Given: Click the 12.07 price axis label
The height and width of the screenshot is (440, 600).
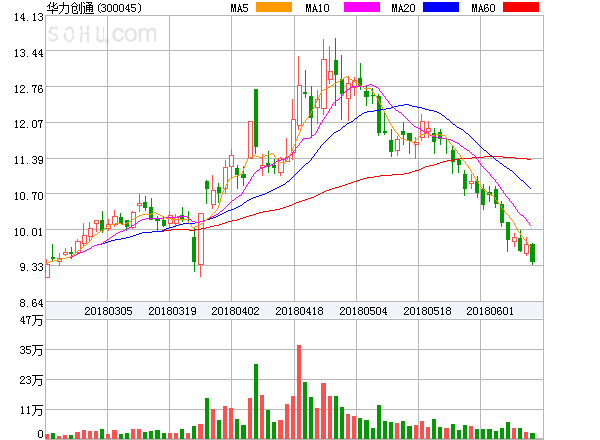Looking at the screenshot, I should 29,124.
